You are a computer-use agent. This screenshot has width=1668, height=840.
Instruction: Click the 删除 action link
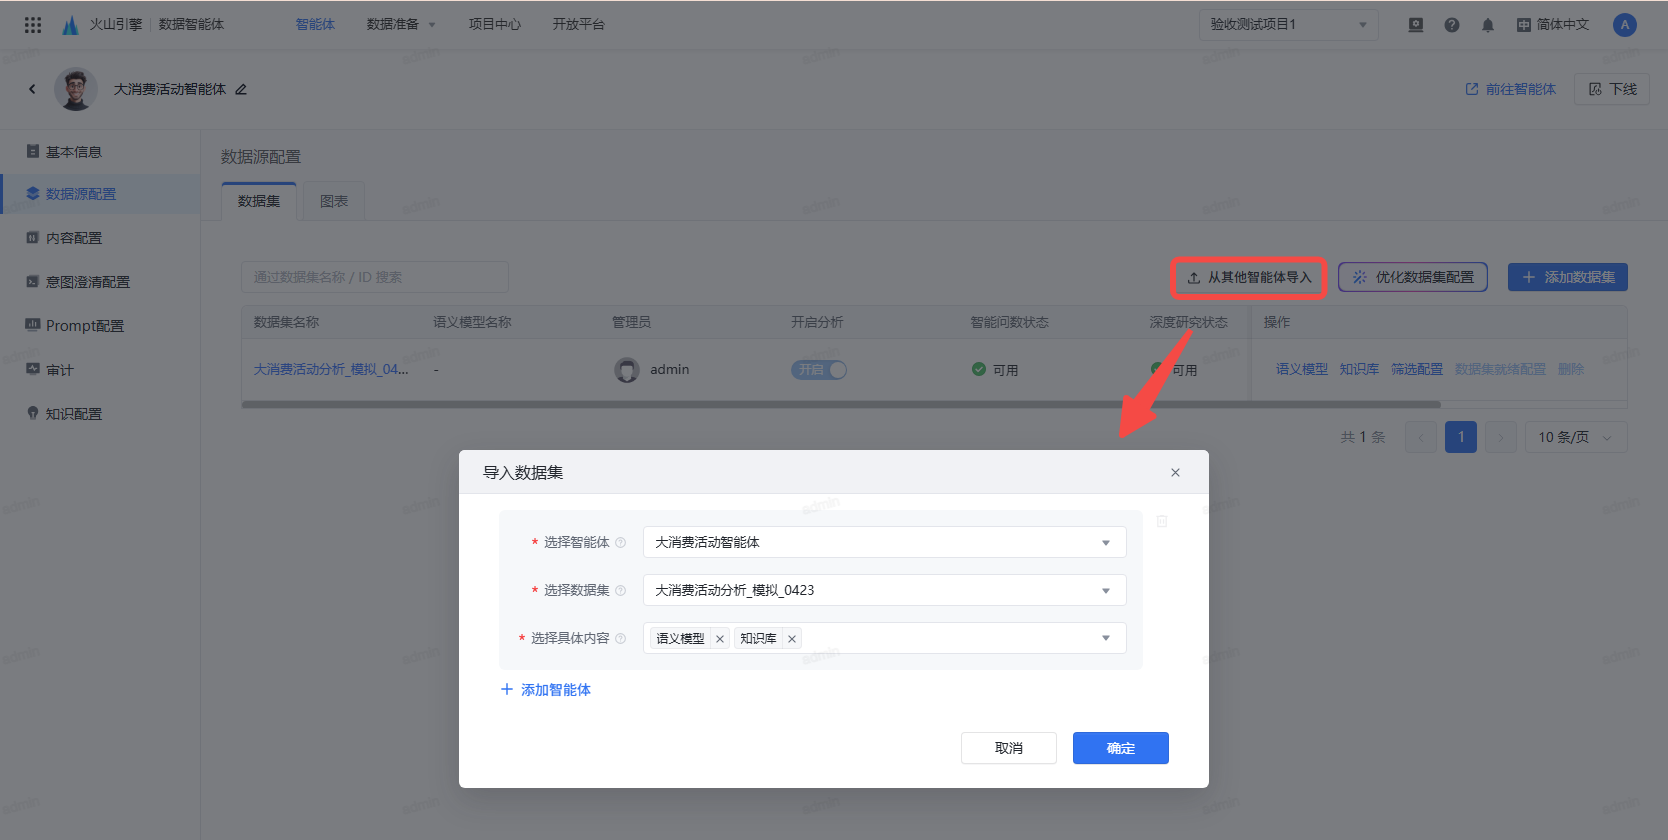1571,370
